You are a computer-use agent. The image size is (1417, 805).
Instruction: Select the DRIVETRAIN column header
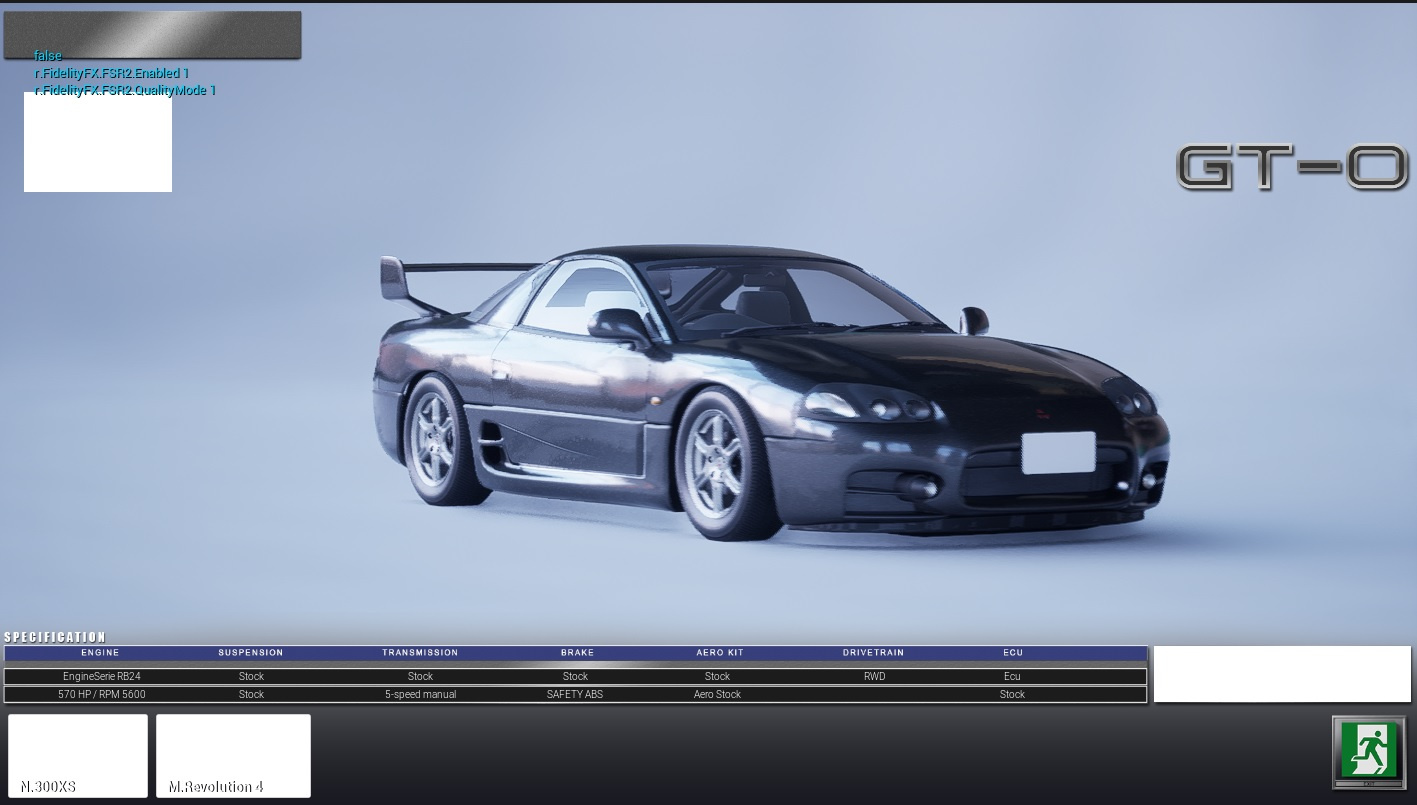tap(873, 653)
